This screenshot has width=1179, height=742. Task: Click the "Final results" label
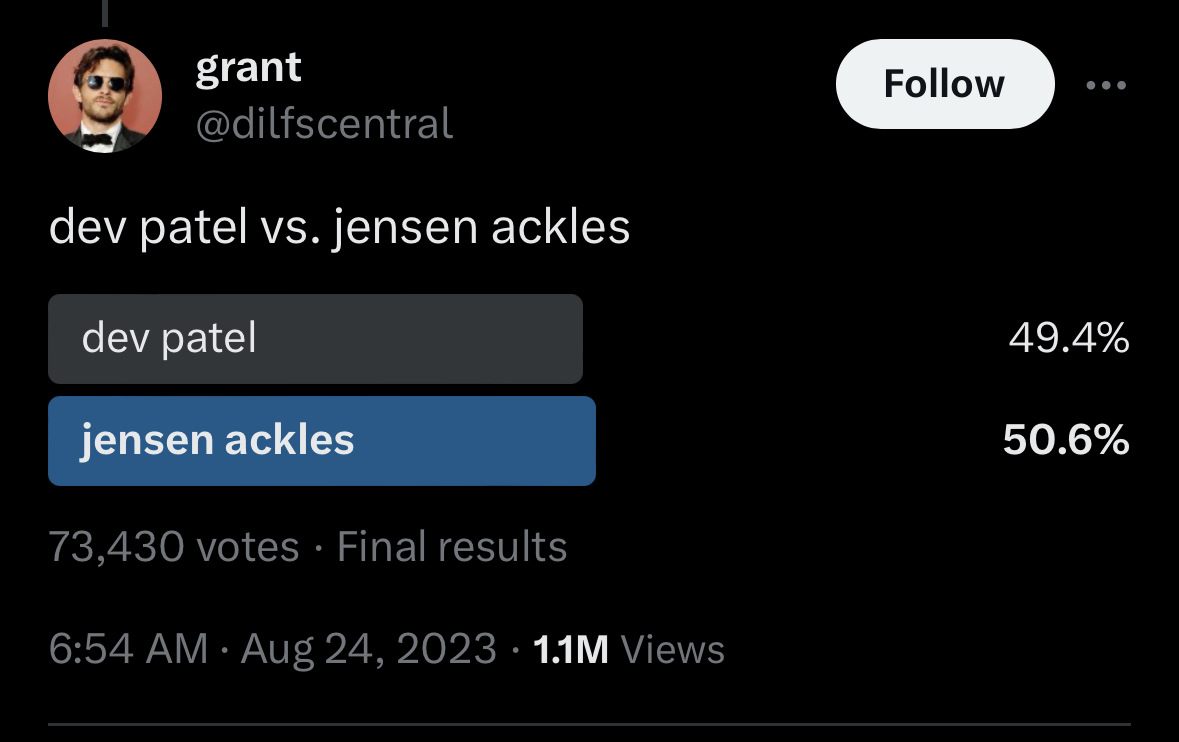click(x=452, y=547)
